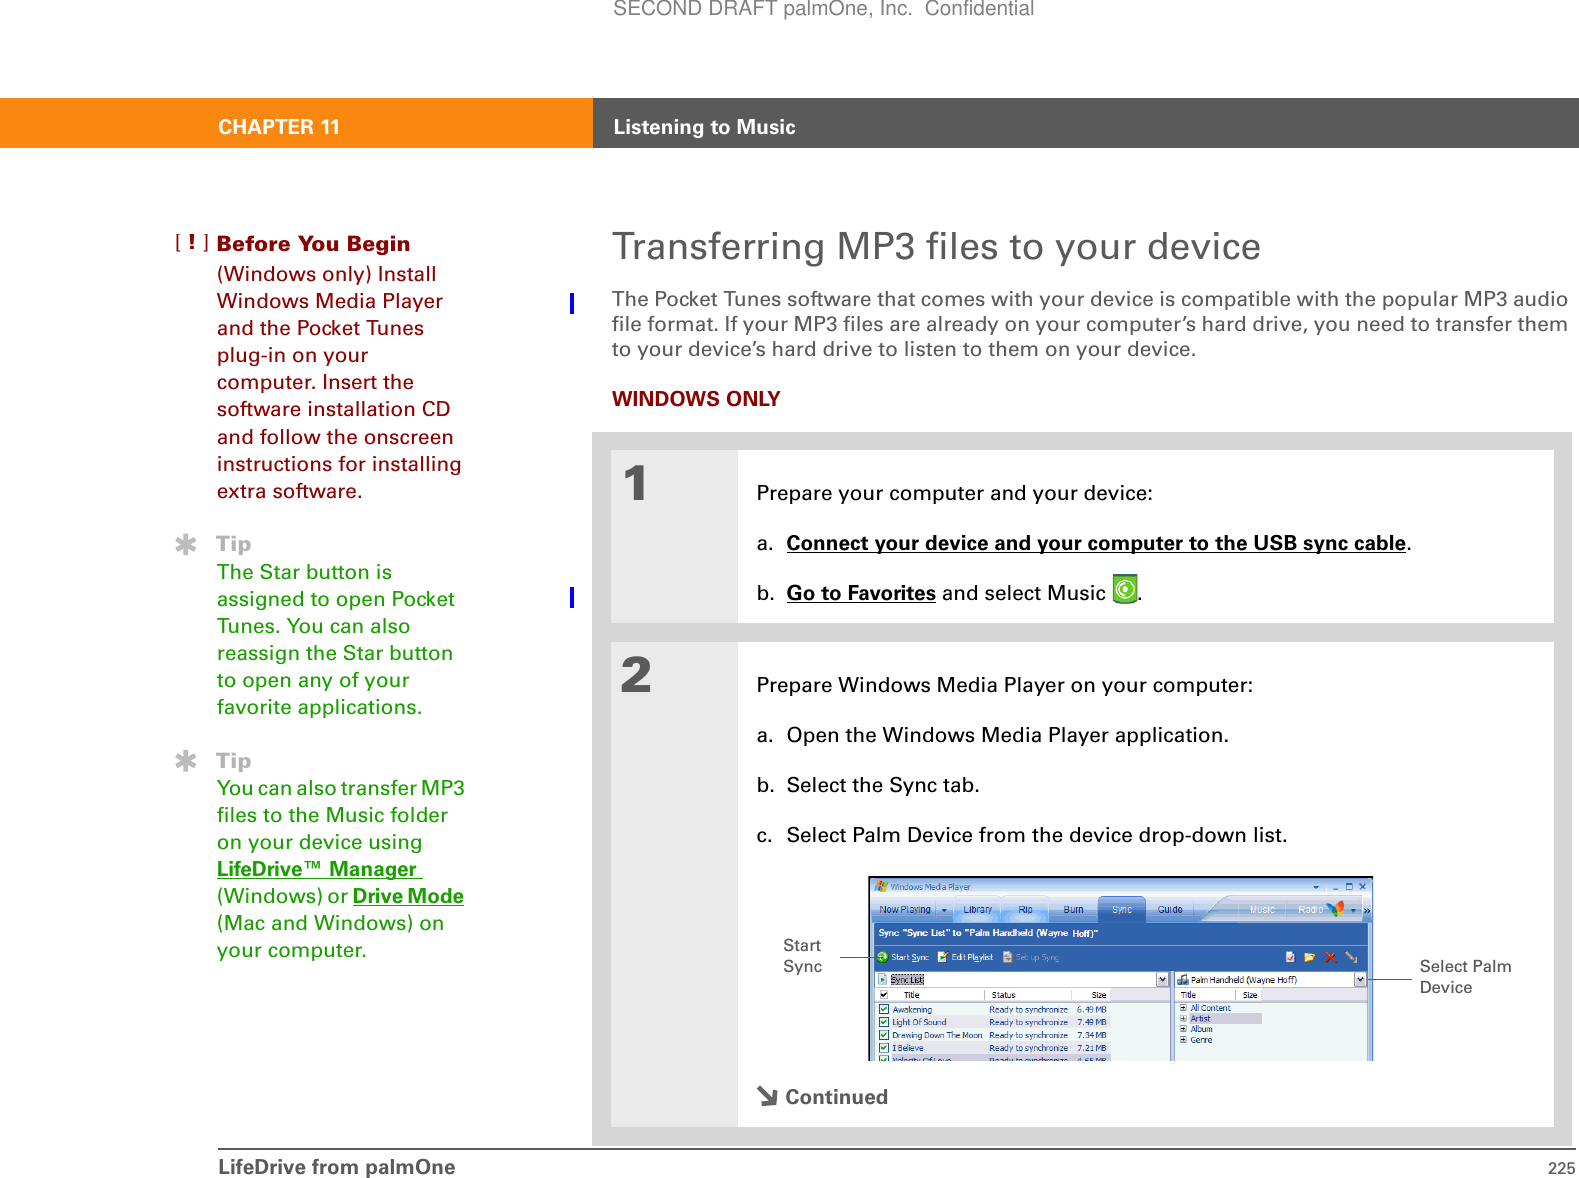Expand the Artist tree node
Viewport: 1579px width, 1178px height.
(x=1183, y=1019)
